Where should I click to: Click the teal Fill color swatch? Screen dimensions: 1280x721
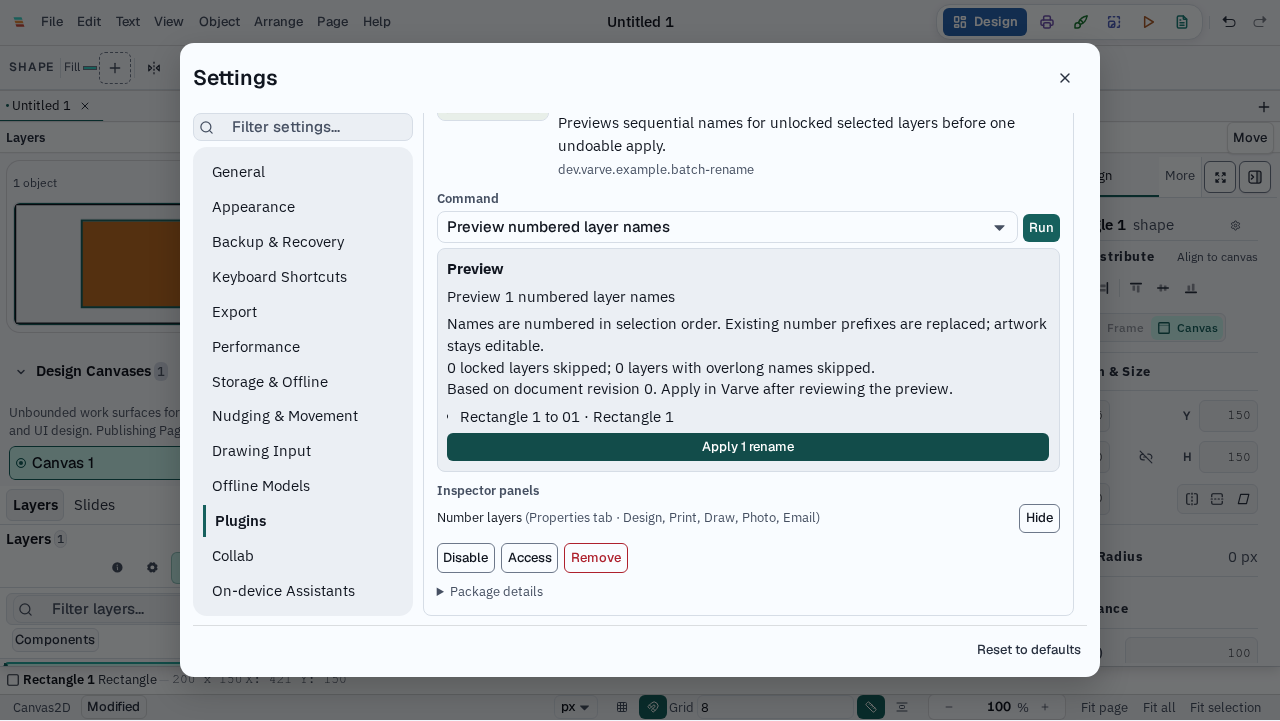click(x=90, y=68)
